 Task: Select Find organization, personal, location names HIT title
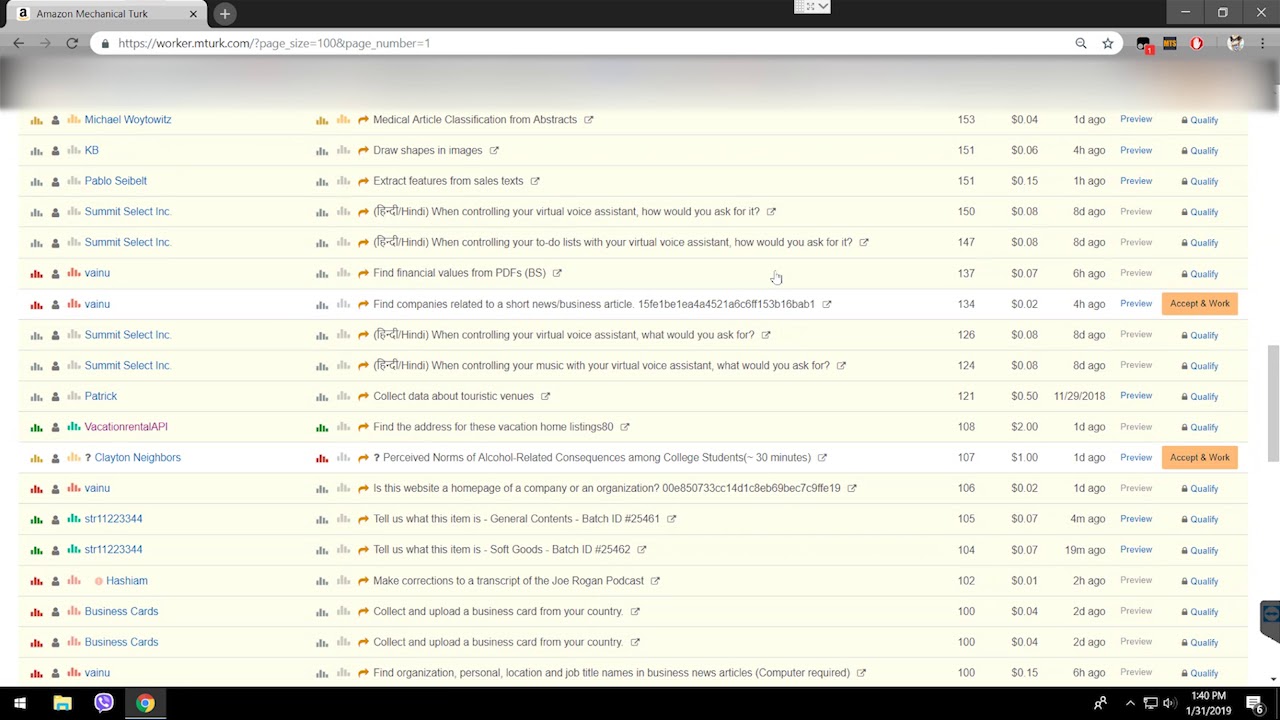(611, 673)
